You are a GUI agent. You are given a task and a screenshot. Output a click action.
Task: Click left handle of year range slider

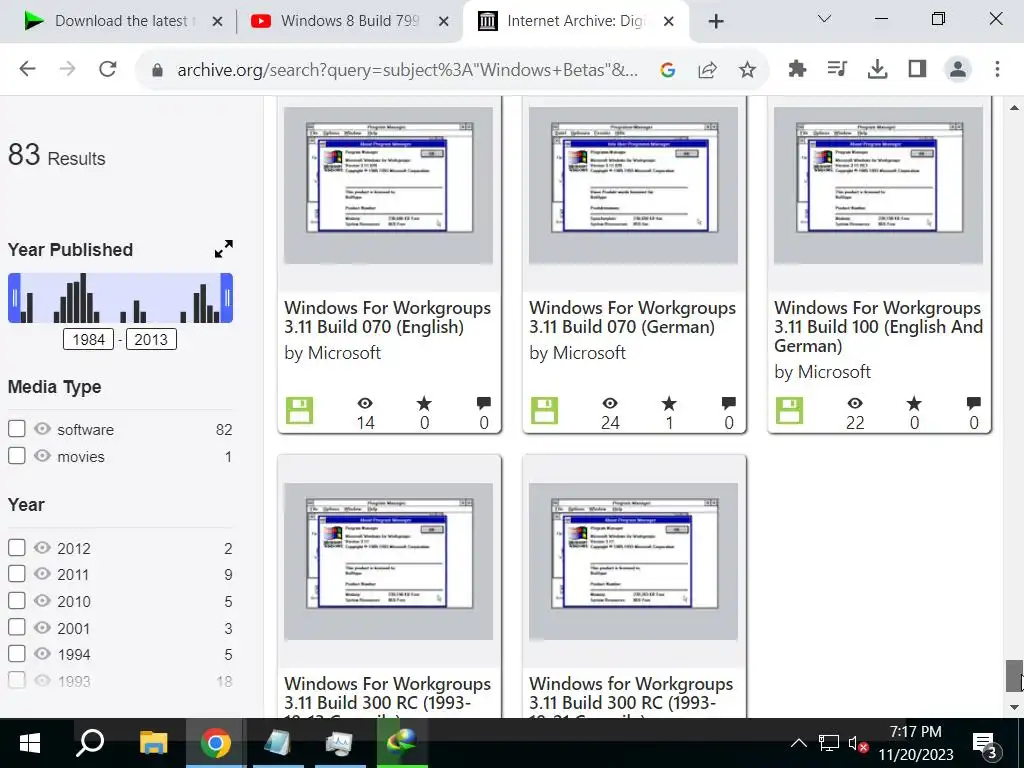(14, 298)
